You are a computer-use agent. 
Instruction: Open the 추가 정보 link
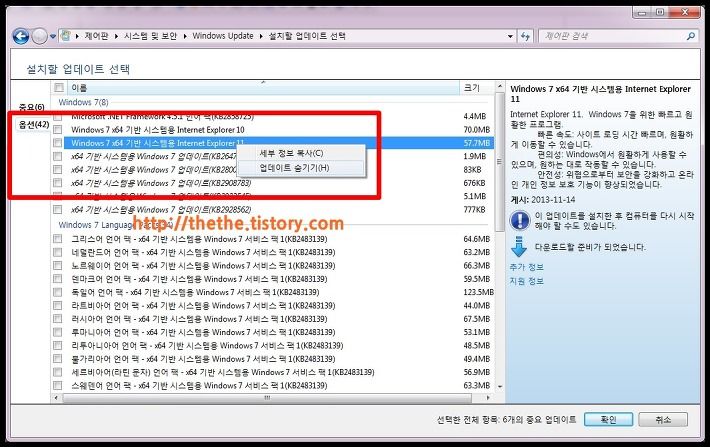[527, 267]
